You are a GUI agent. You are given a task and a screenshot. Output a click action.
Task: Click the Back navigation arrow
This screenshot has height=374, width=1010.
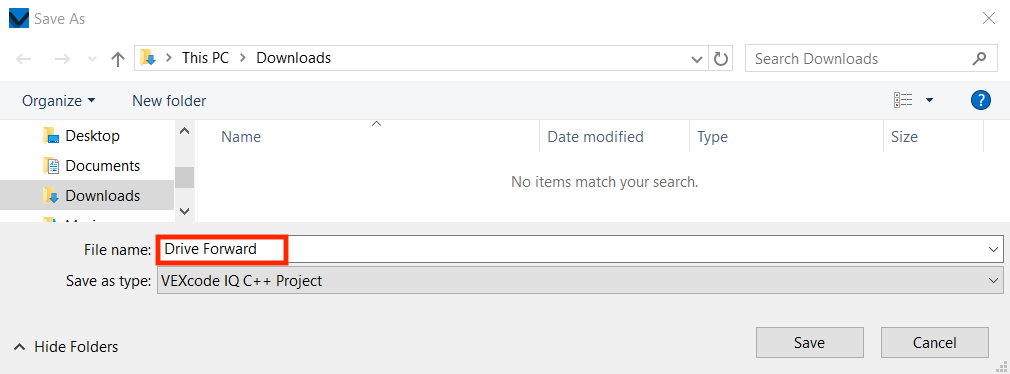[x=24, y=59]
